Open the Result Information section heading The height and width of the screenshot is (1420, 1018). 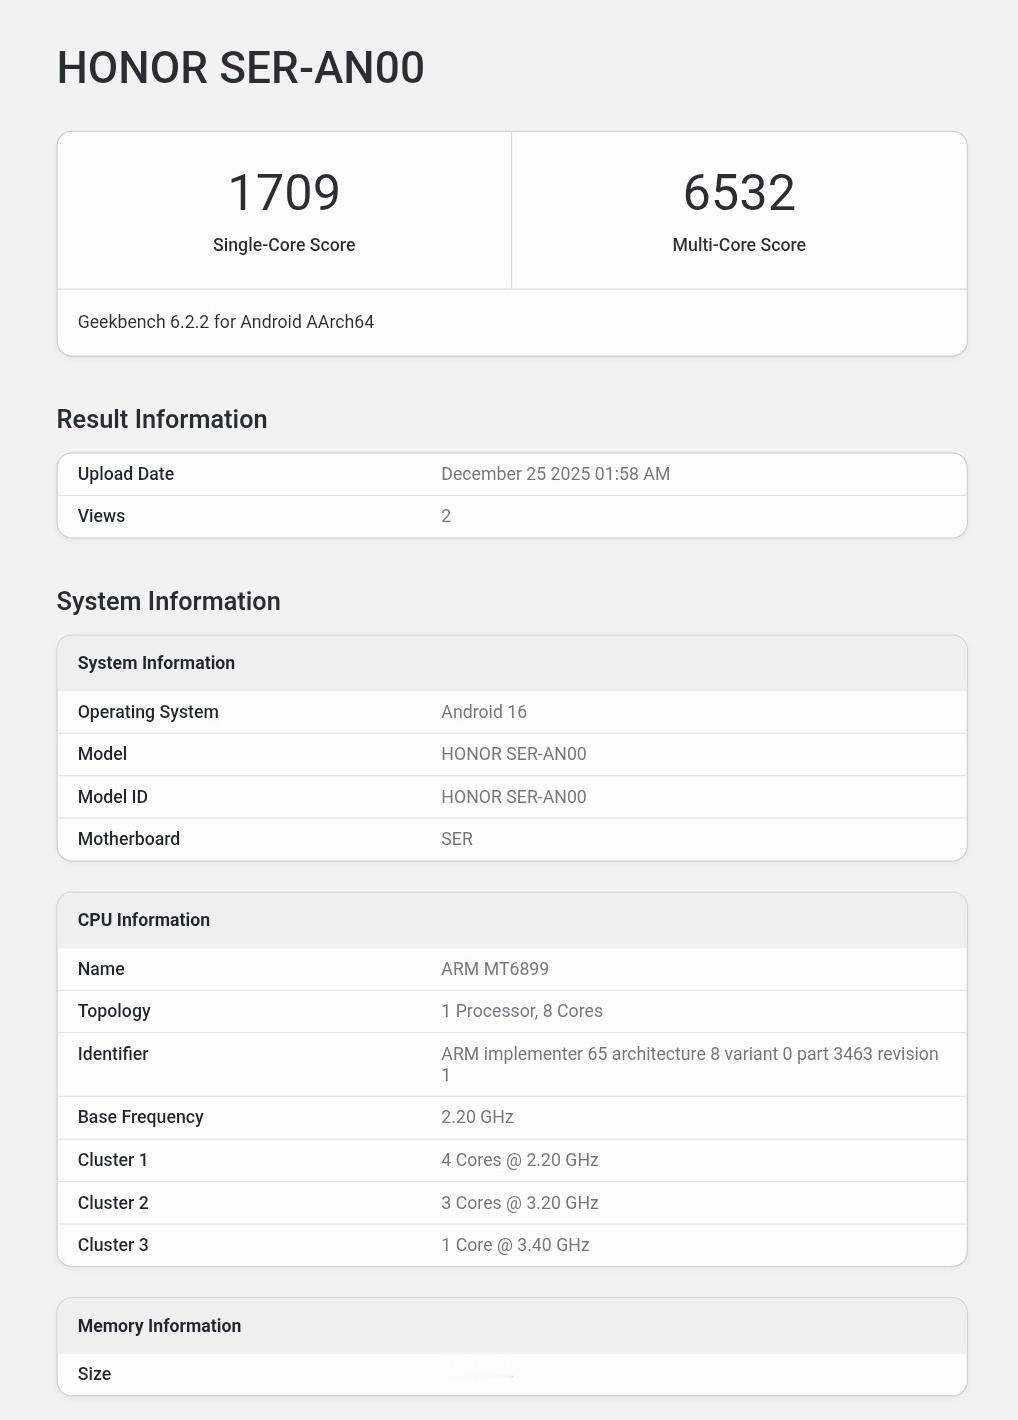pyautogui.click(x=162, y=419)
